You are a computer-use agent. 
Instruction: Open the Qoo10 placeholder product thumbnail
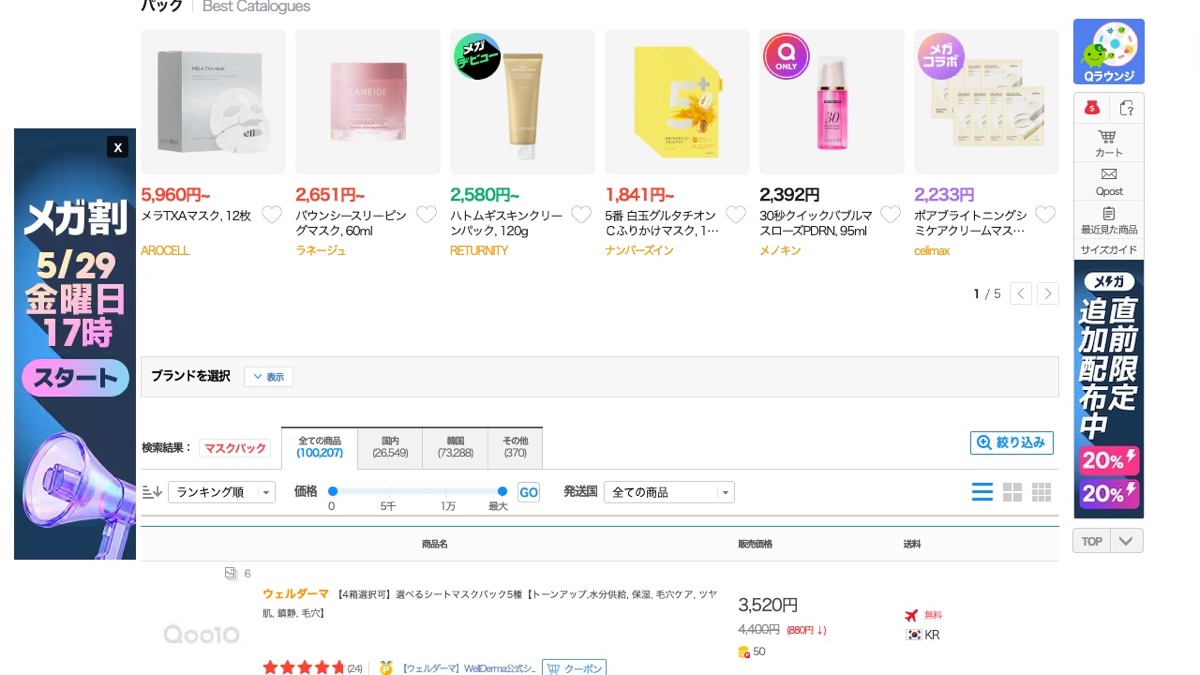coord(202,635)
